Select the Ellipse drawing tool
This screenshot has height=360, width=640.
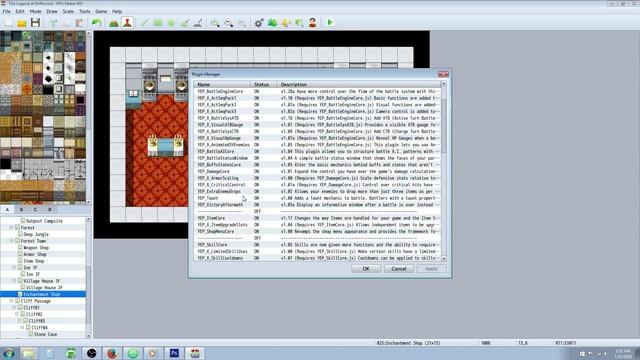coord(171,23)
